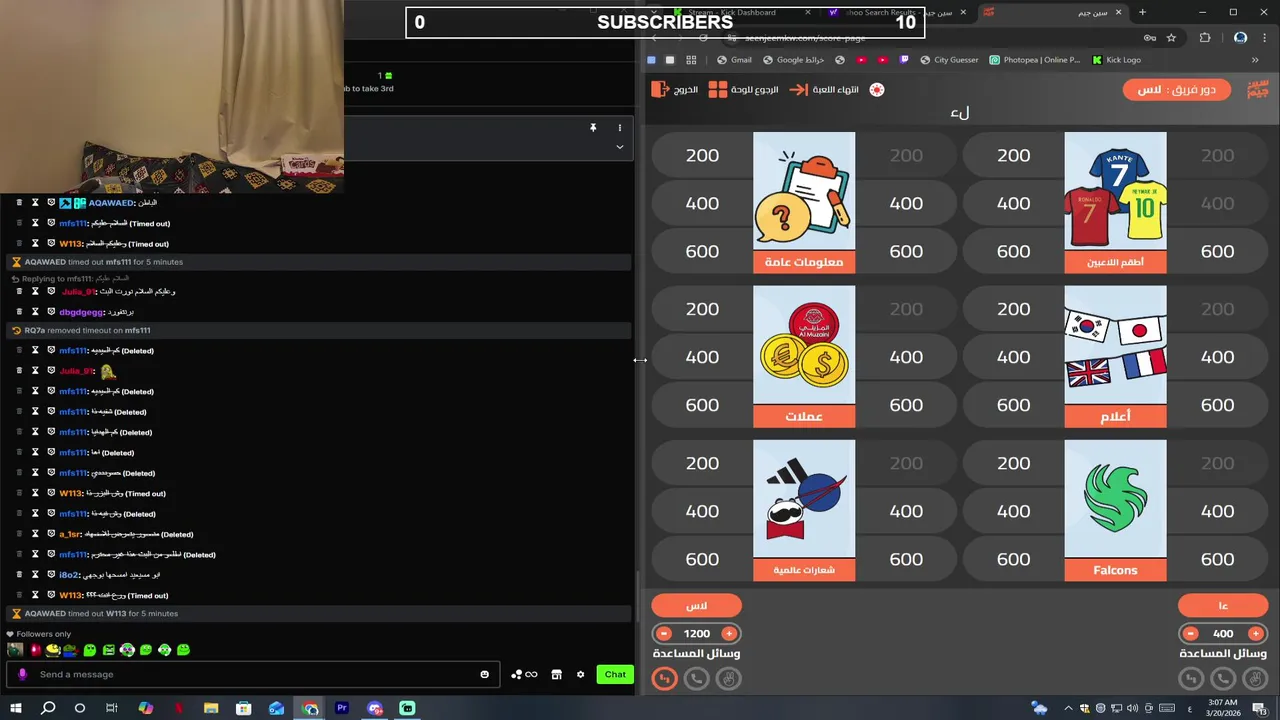
Task: Open the chat emoji picker icon
Action: (485, 674)
